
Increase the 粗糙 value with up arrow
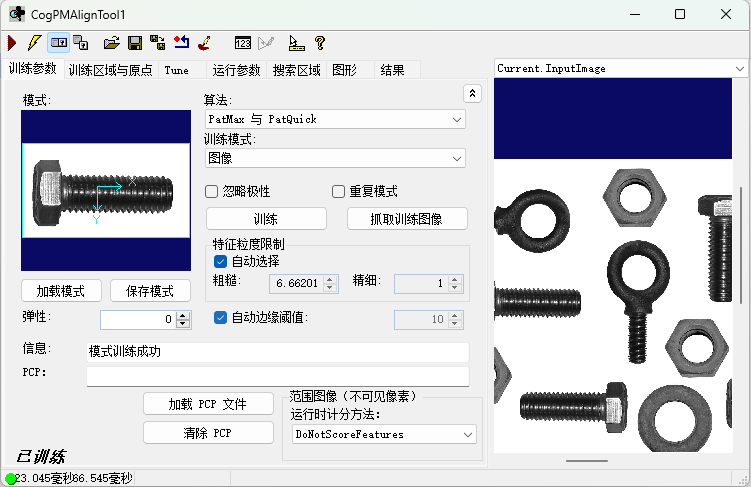[x=330, y=279]
